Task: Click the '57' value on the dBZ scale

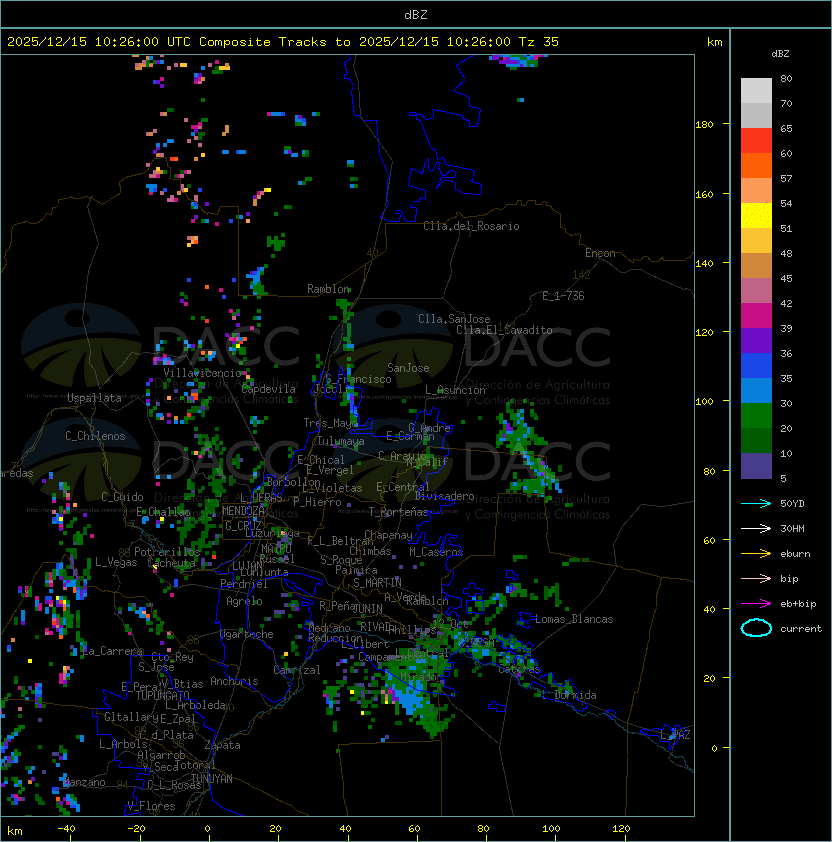Action: point(786,178)
